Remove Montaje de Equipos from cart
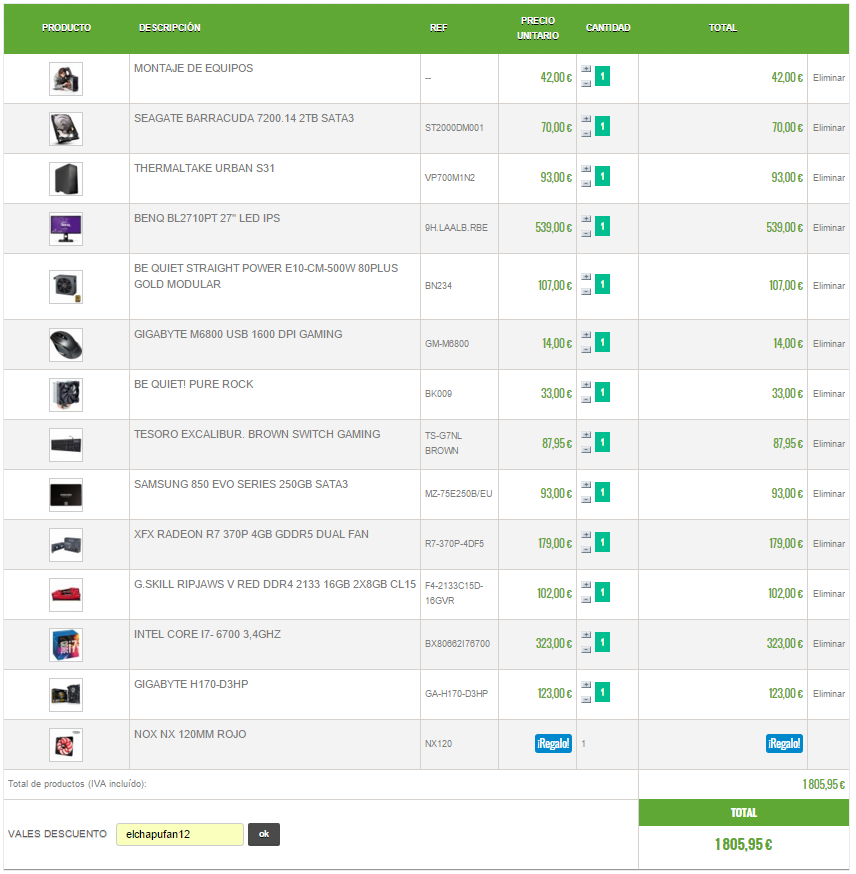856x874 pixels. (829, 78)
